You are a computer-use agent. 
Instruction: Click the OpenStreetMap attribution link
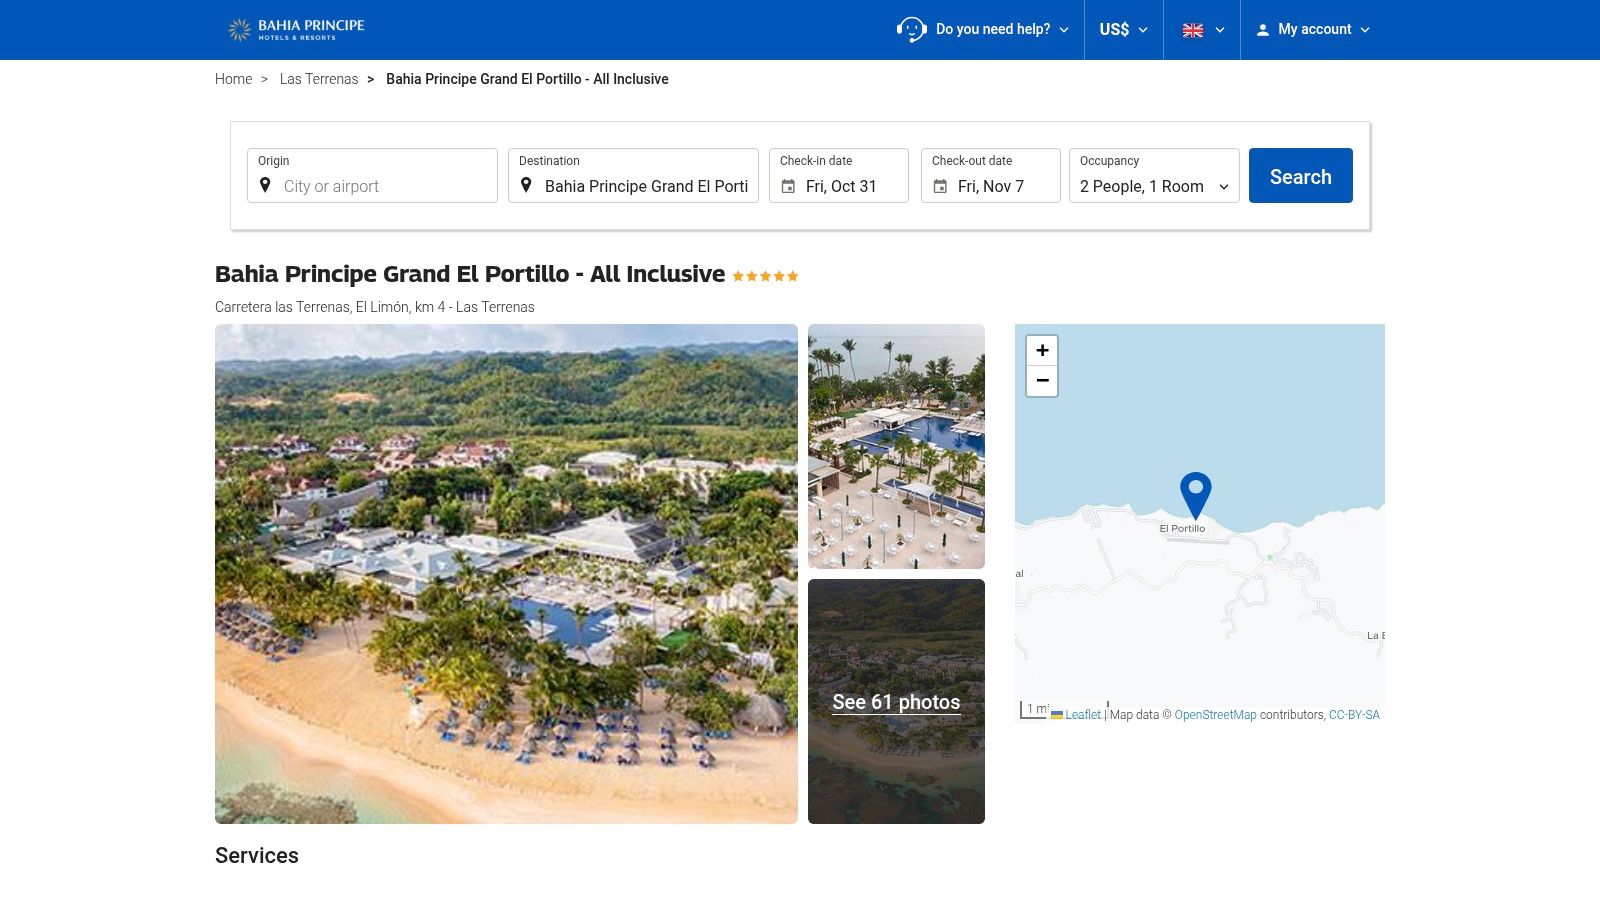(1215, 715)
